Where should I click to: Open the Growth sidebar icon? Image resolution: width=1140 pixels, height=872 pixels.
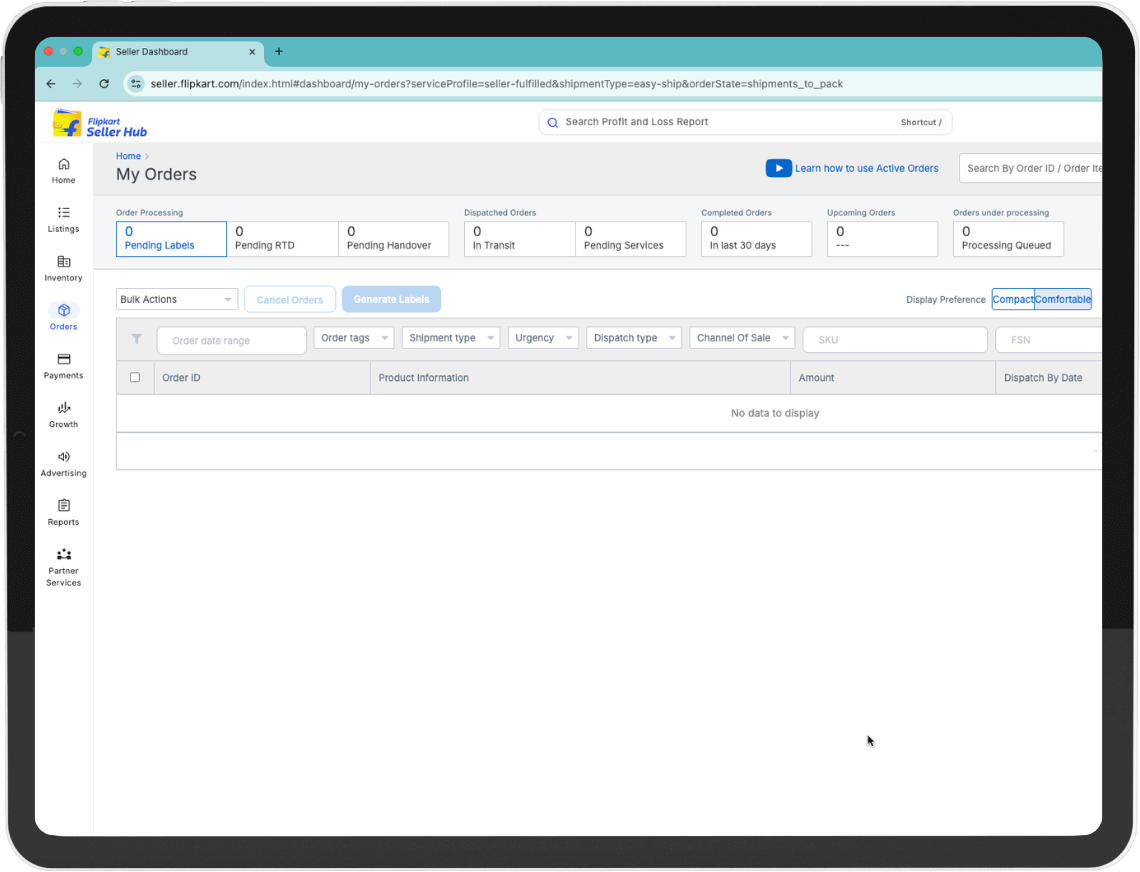tap(64, 408)
